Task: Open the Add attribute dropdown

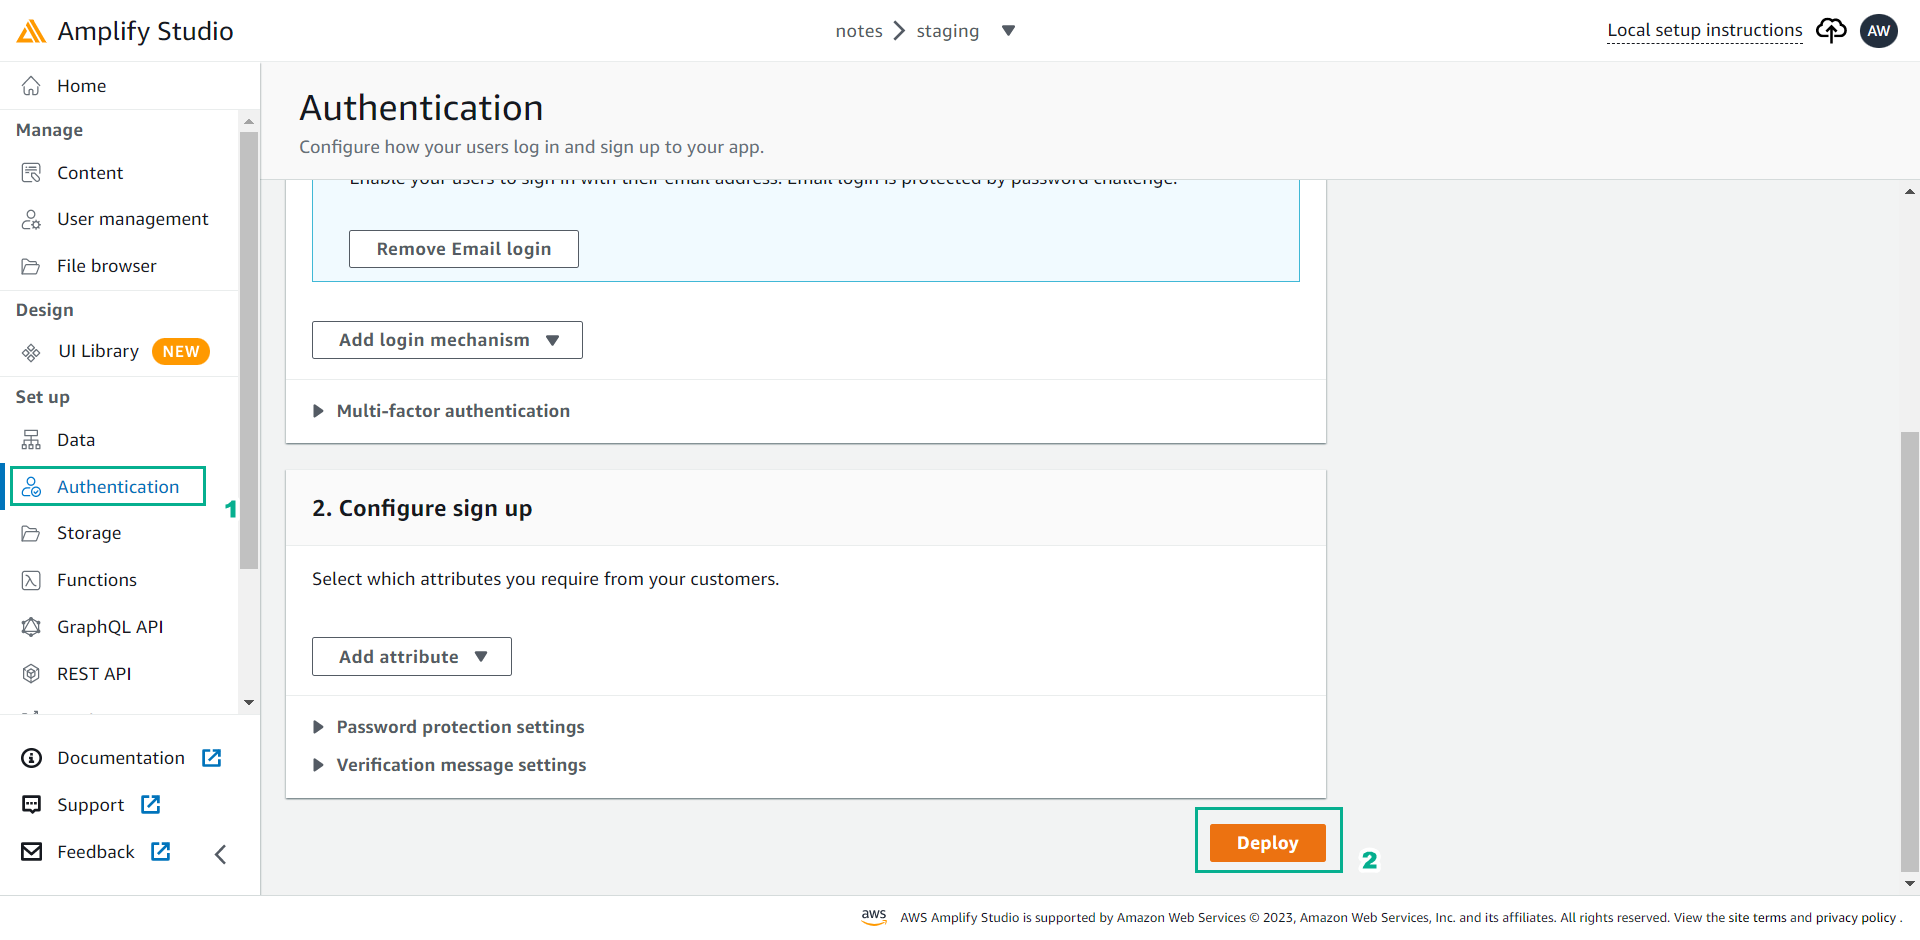Action: [x=412, y=657]
